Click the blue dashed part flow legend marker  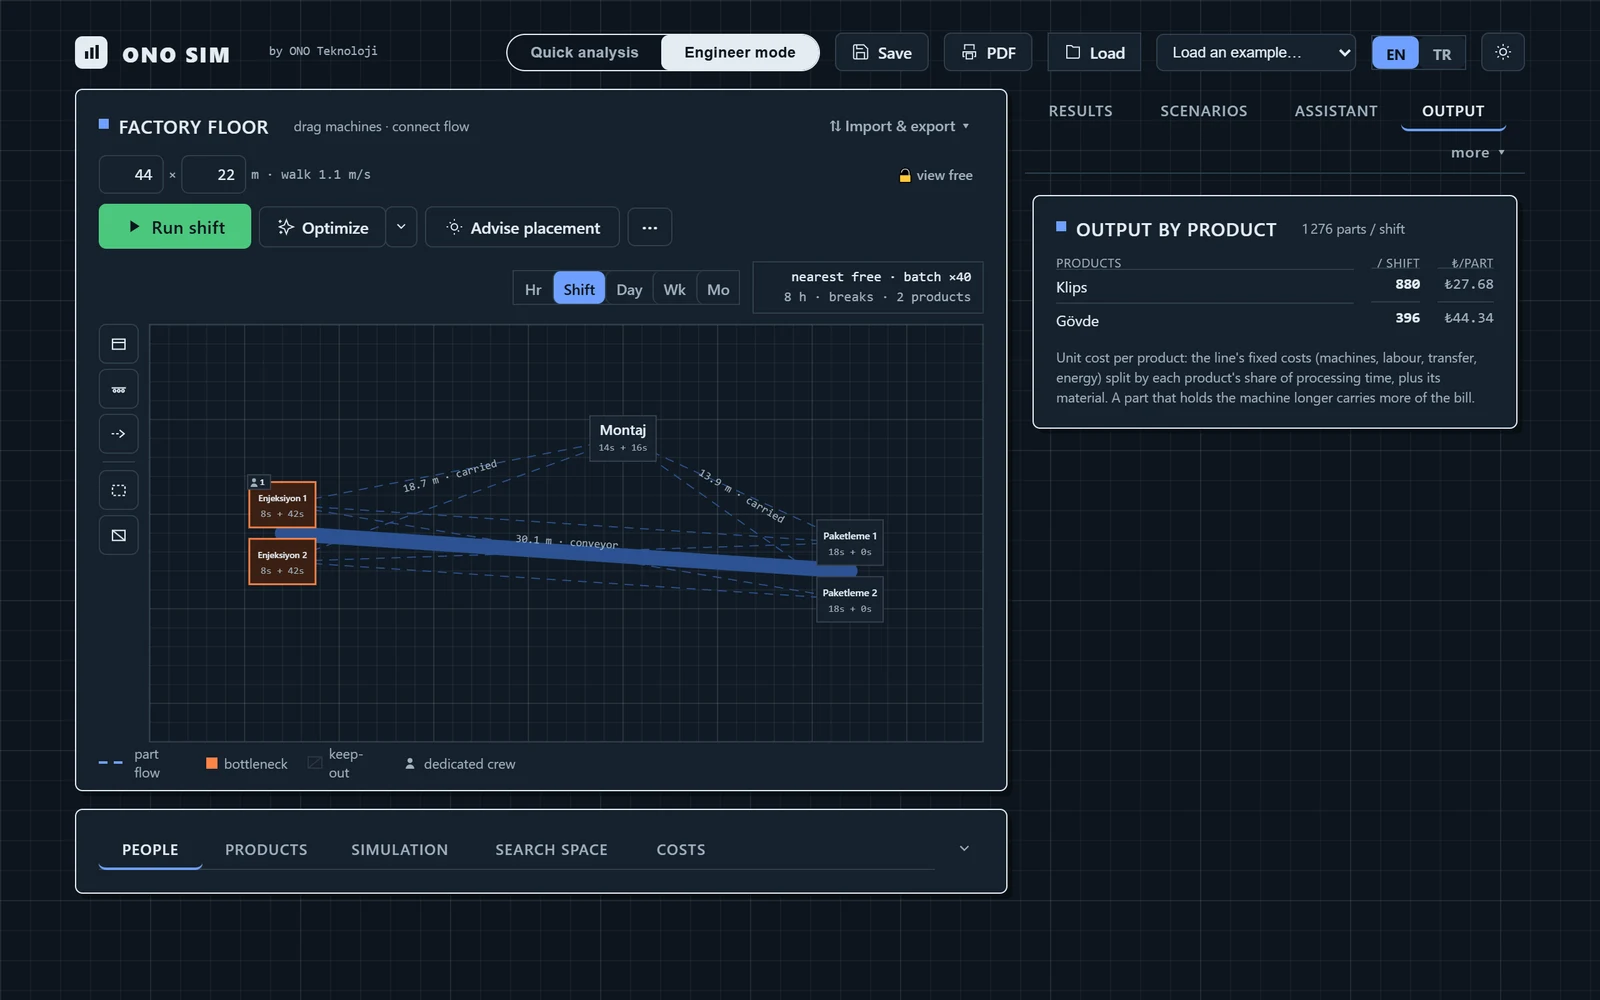pyautogui.click(x=111, y=763)
